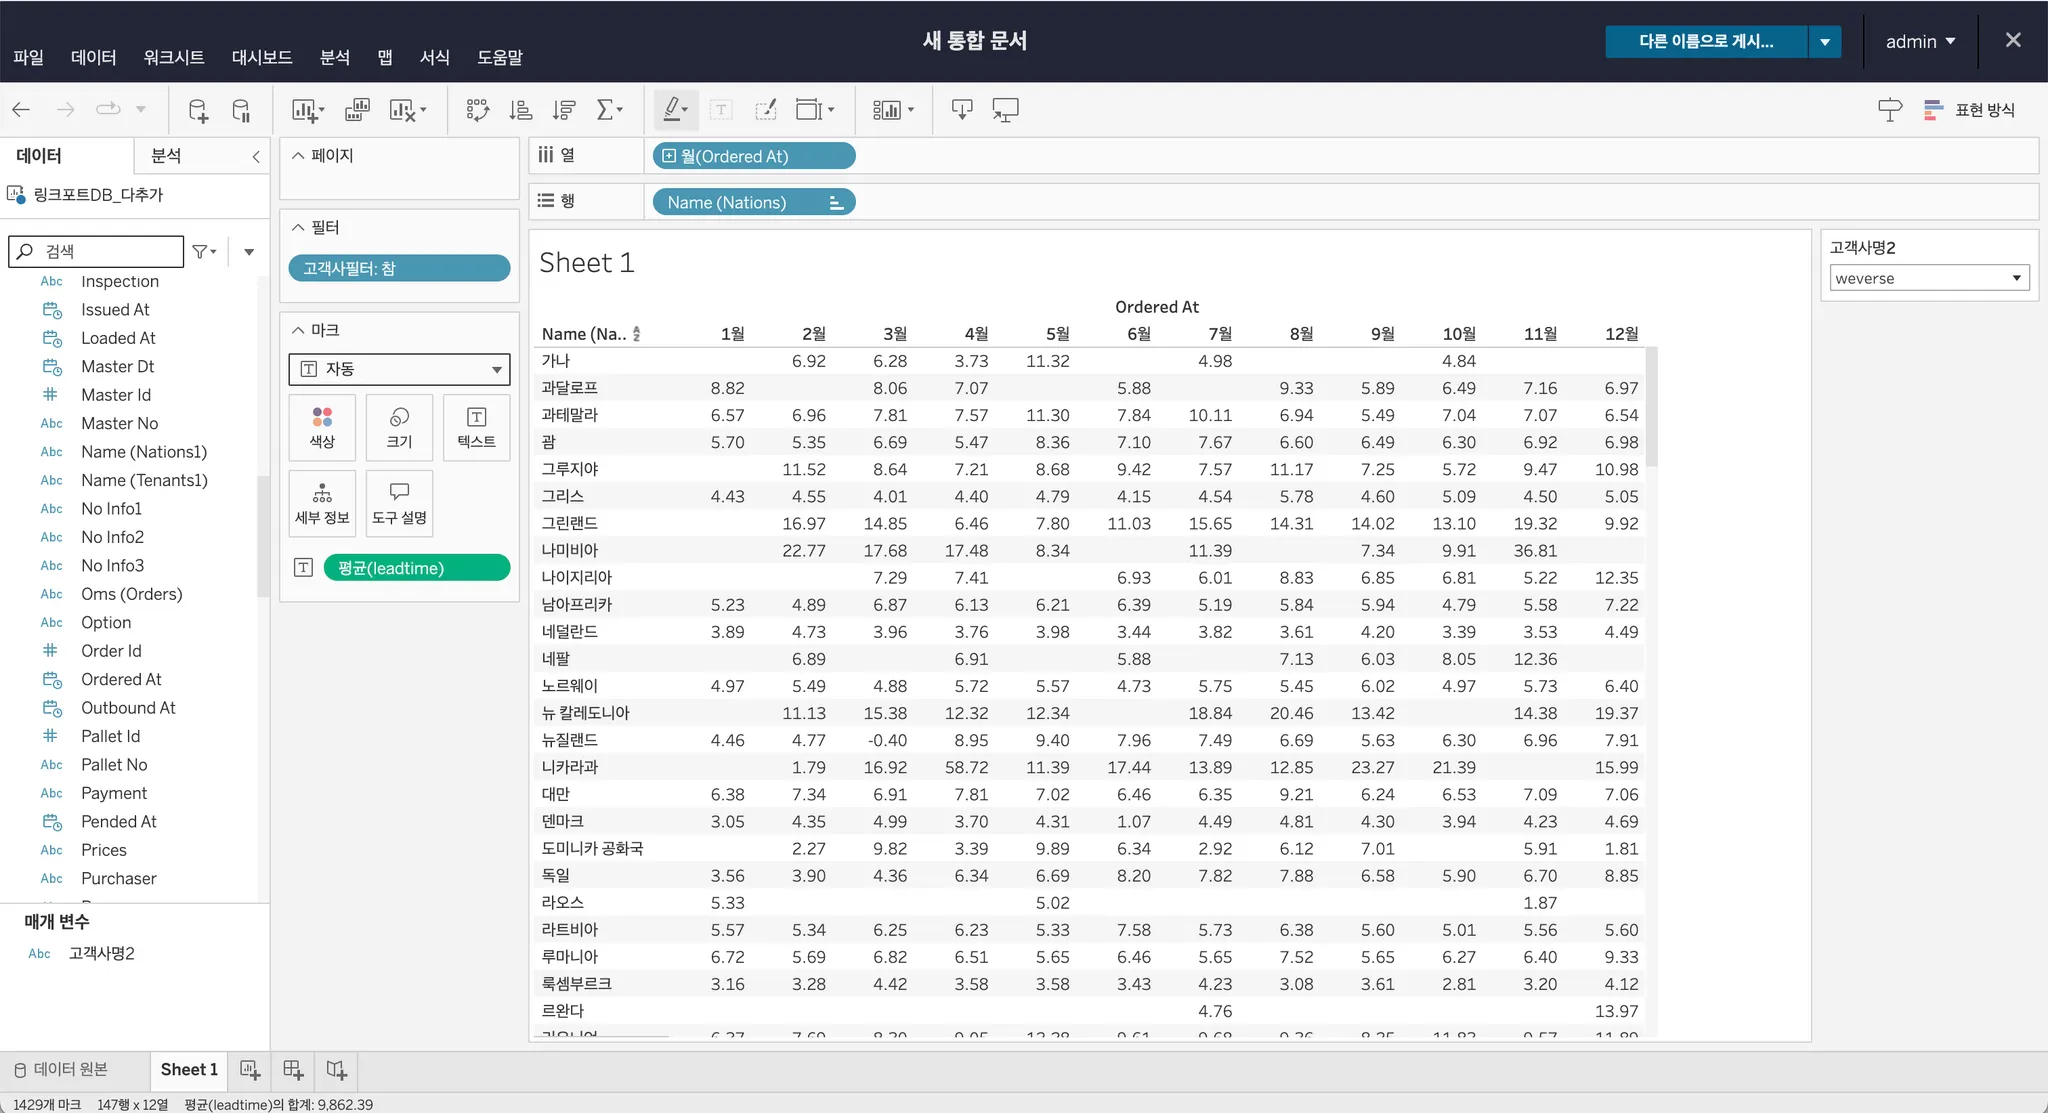Click the sort descending toolbar icon
The width and height of the screenshot is (2048, 1113).
tap(564, 110)
